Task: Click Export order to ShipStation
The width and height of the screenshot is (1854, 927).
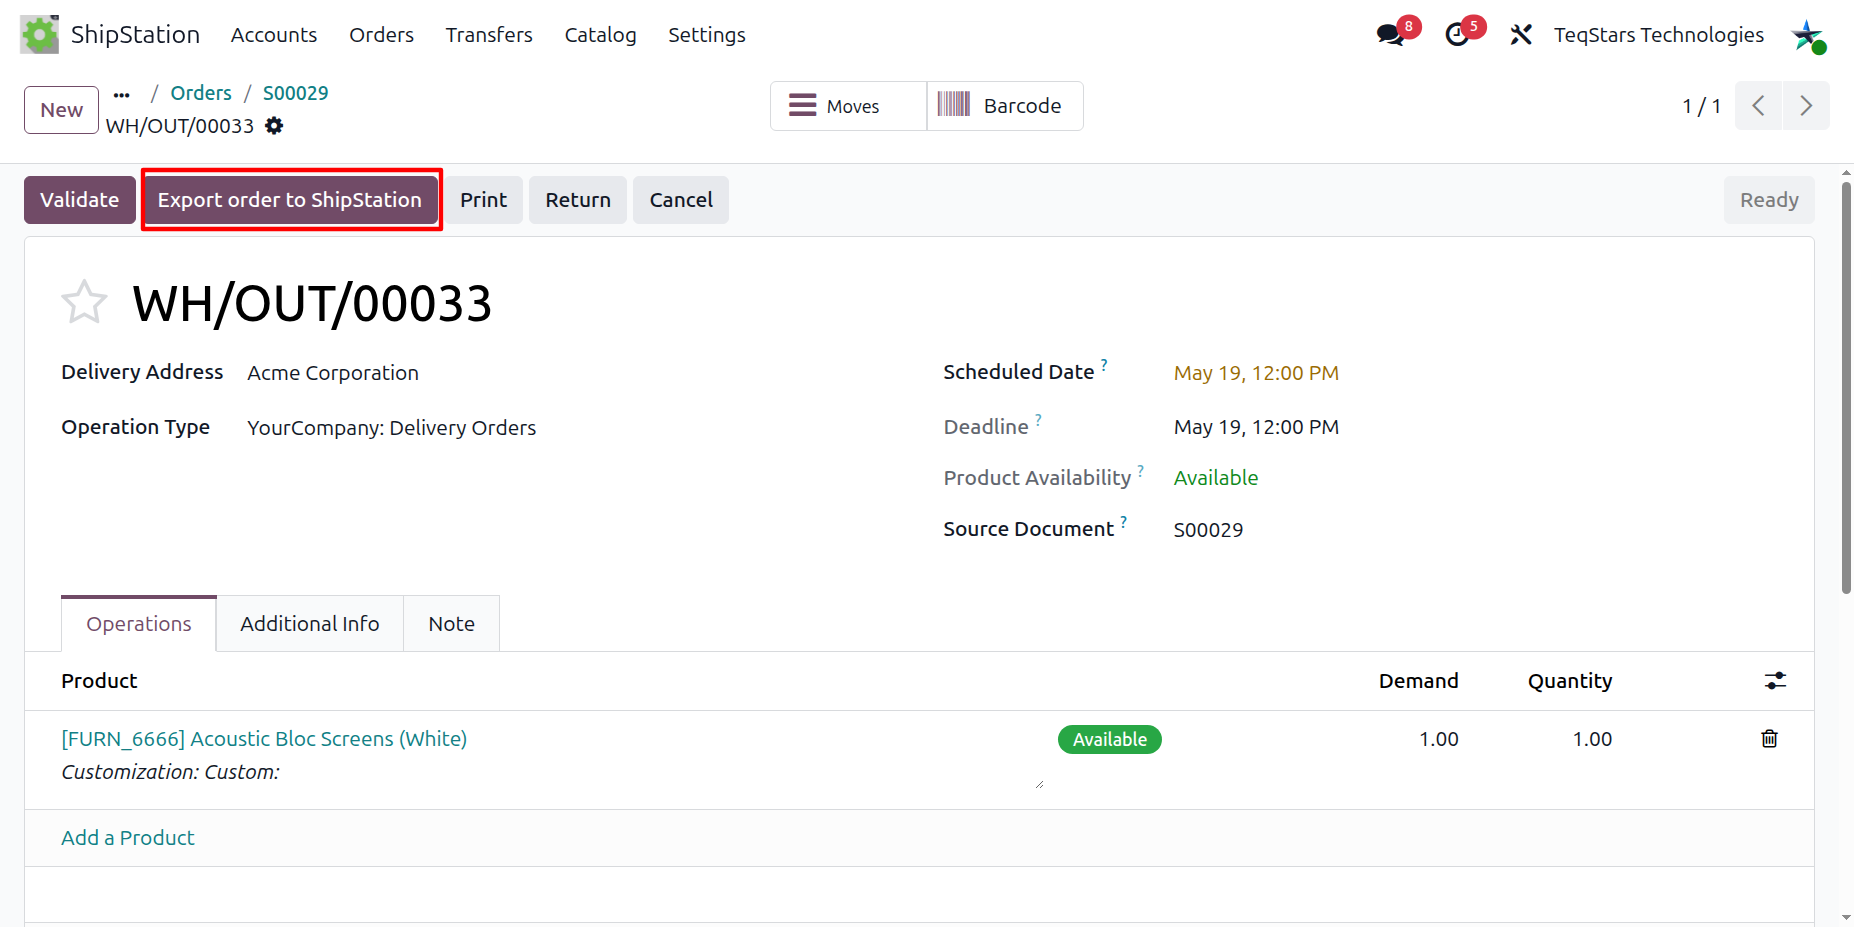Action: (290, 200)
